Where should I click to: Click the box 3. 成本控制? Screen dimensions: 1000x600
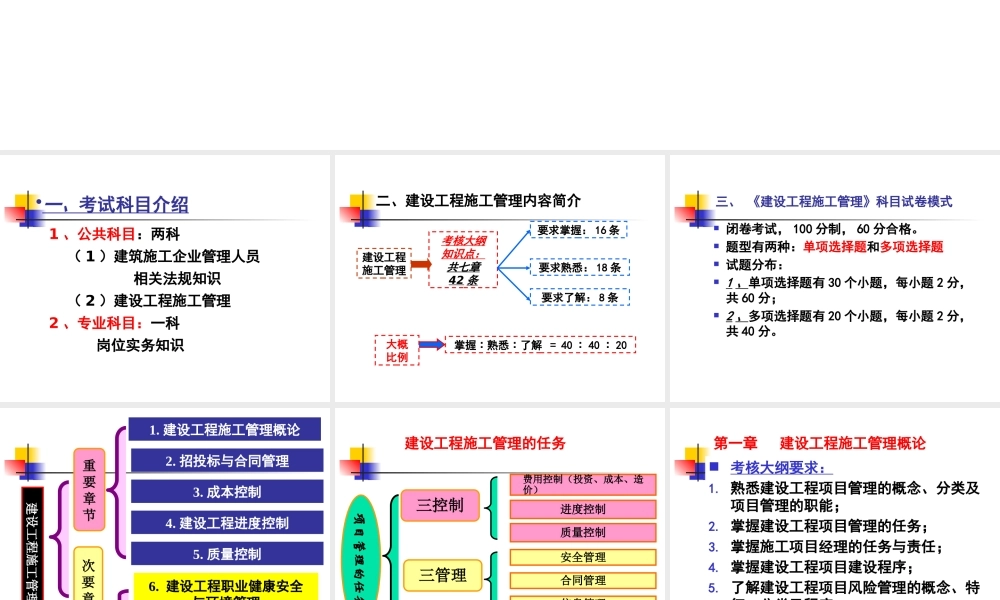click(227, 492)
